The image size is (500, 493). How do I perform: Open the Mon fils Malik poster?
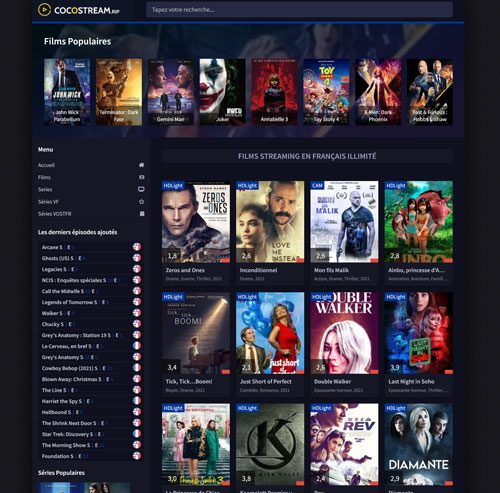point(344,222)
